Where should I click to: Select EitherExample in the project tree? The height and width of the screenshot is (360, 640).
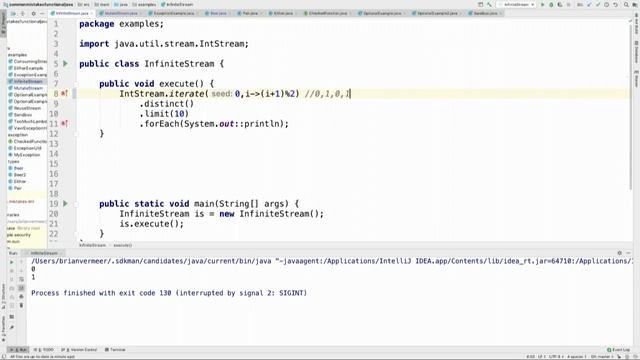coord(27,68)
